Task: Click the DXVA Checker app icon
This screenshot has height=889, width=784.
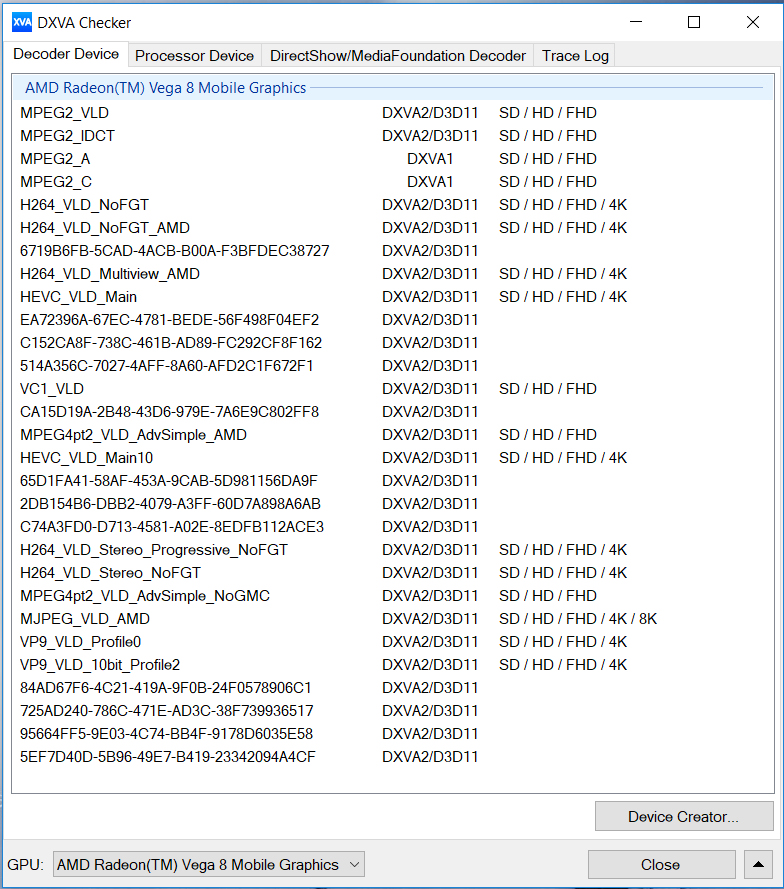Action: tap(21, 22)
